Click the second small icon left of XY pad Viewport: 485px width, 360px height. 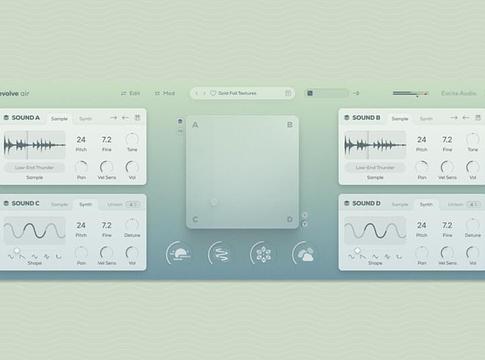point(180,132)
